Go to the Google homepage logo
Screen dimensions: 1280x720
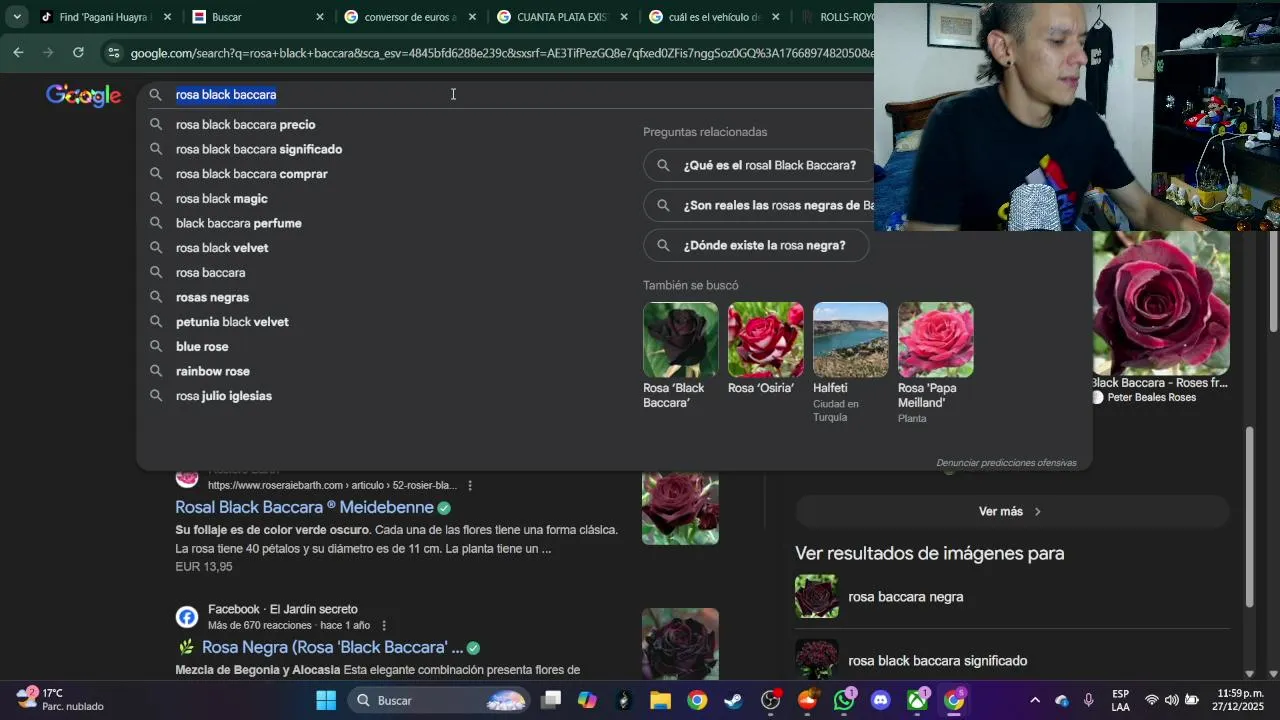pyautogui.click(x=84, y=95)
